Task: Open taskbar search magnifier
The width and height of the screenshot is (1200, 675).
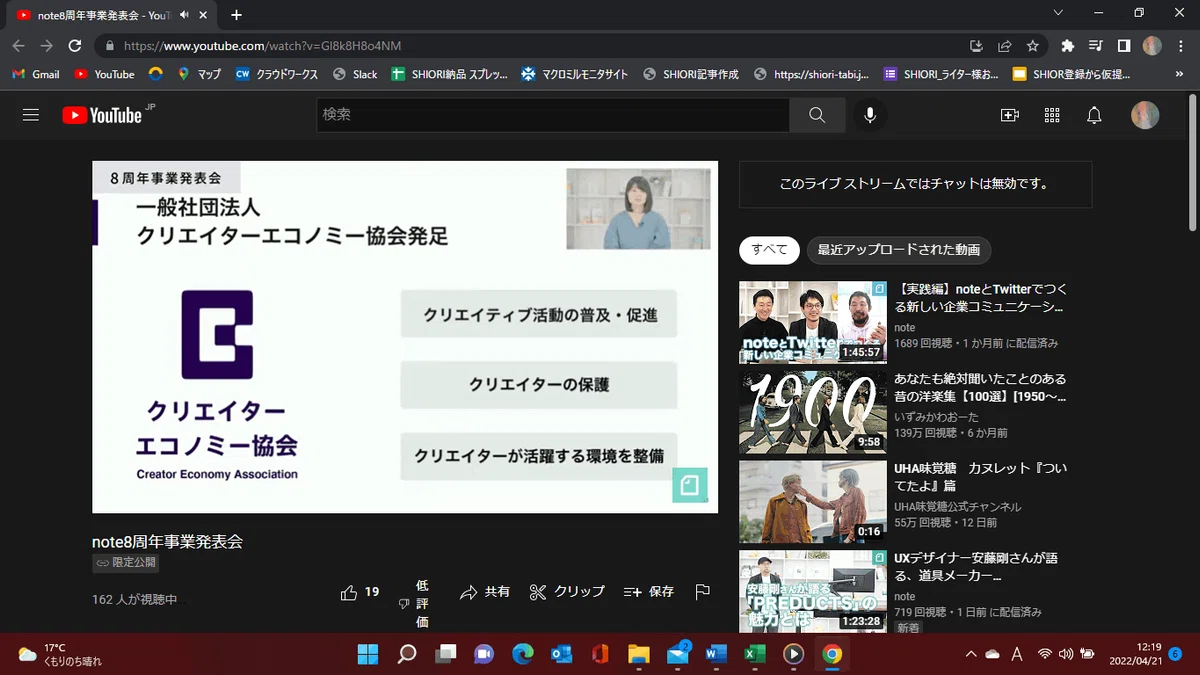Action: [407, 654]
